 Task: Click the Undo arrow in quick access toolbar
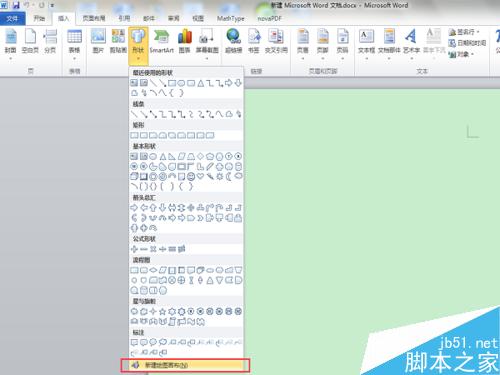(27, 5)
